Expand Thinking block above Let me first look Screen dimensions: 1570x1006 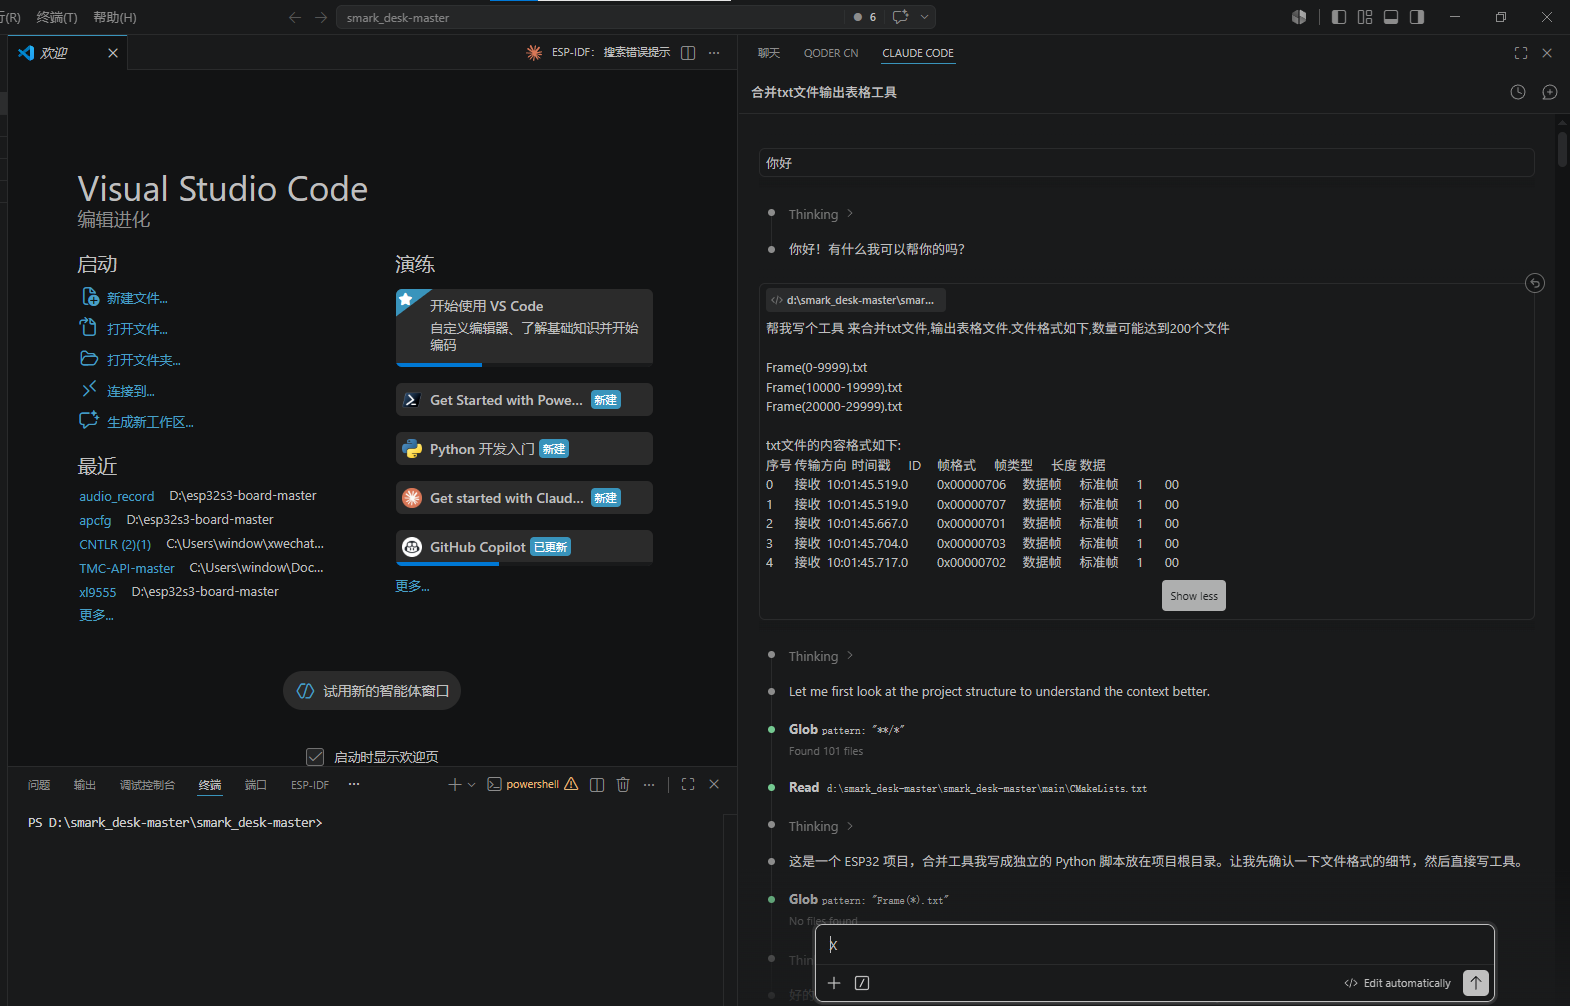click(x=821, y=656)
